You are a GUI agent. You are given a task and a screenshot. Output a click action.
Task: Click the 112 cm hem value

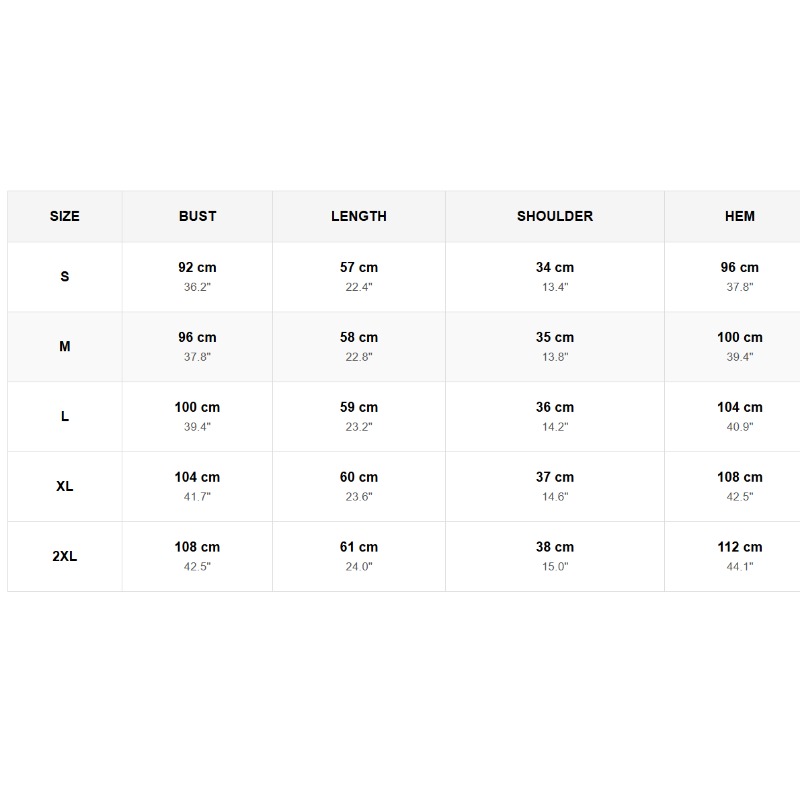click(x=740, y=547)
